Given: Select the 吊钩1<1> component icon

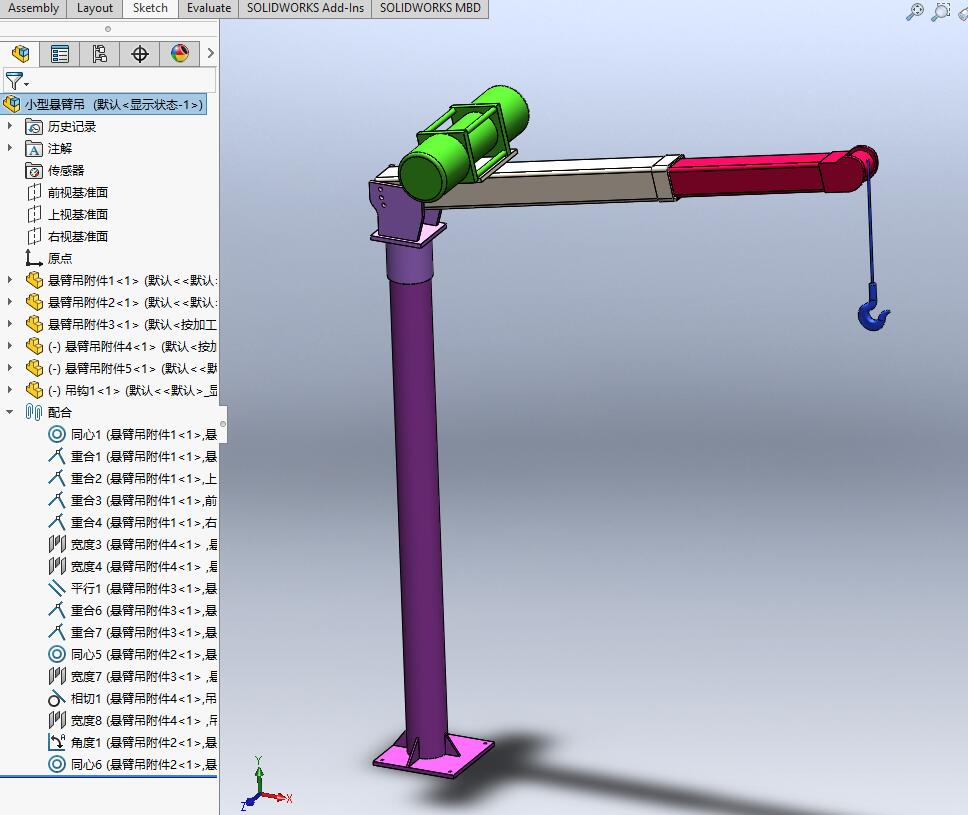Looking at the screenshot, I should [x=34, y=390].
